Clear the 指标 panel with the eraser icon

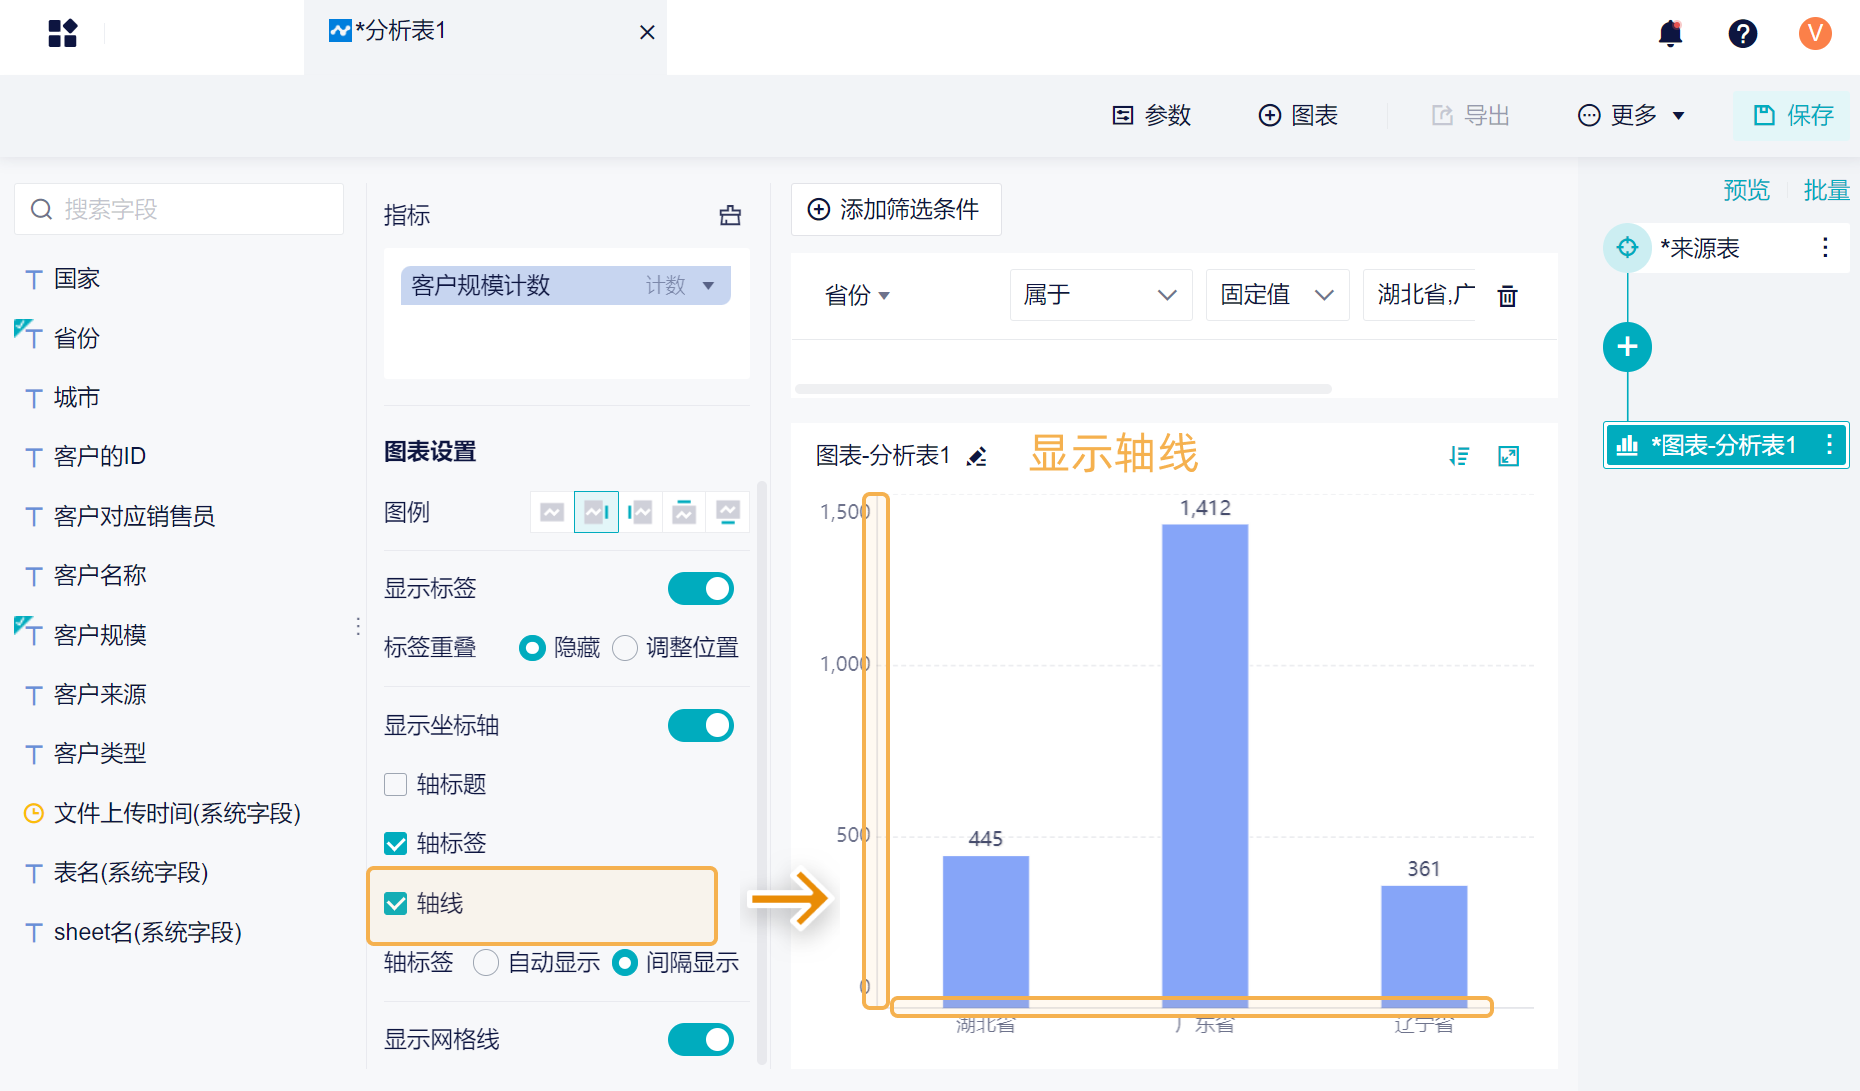pos(730,215)
